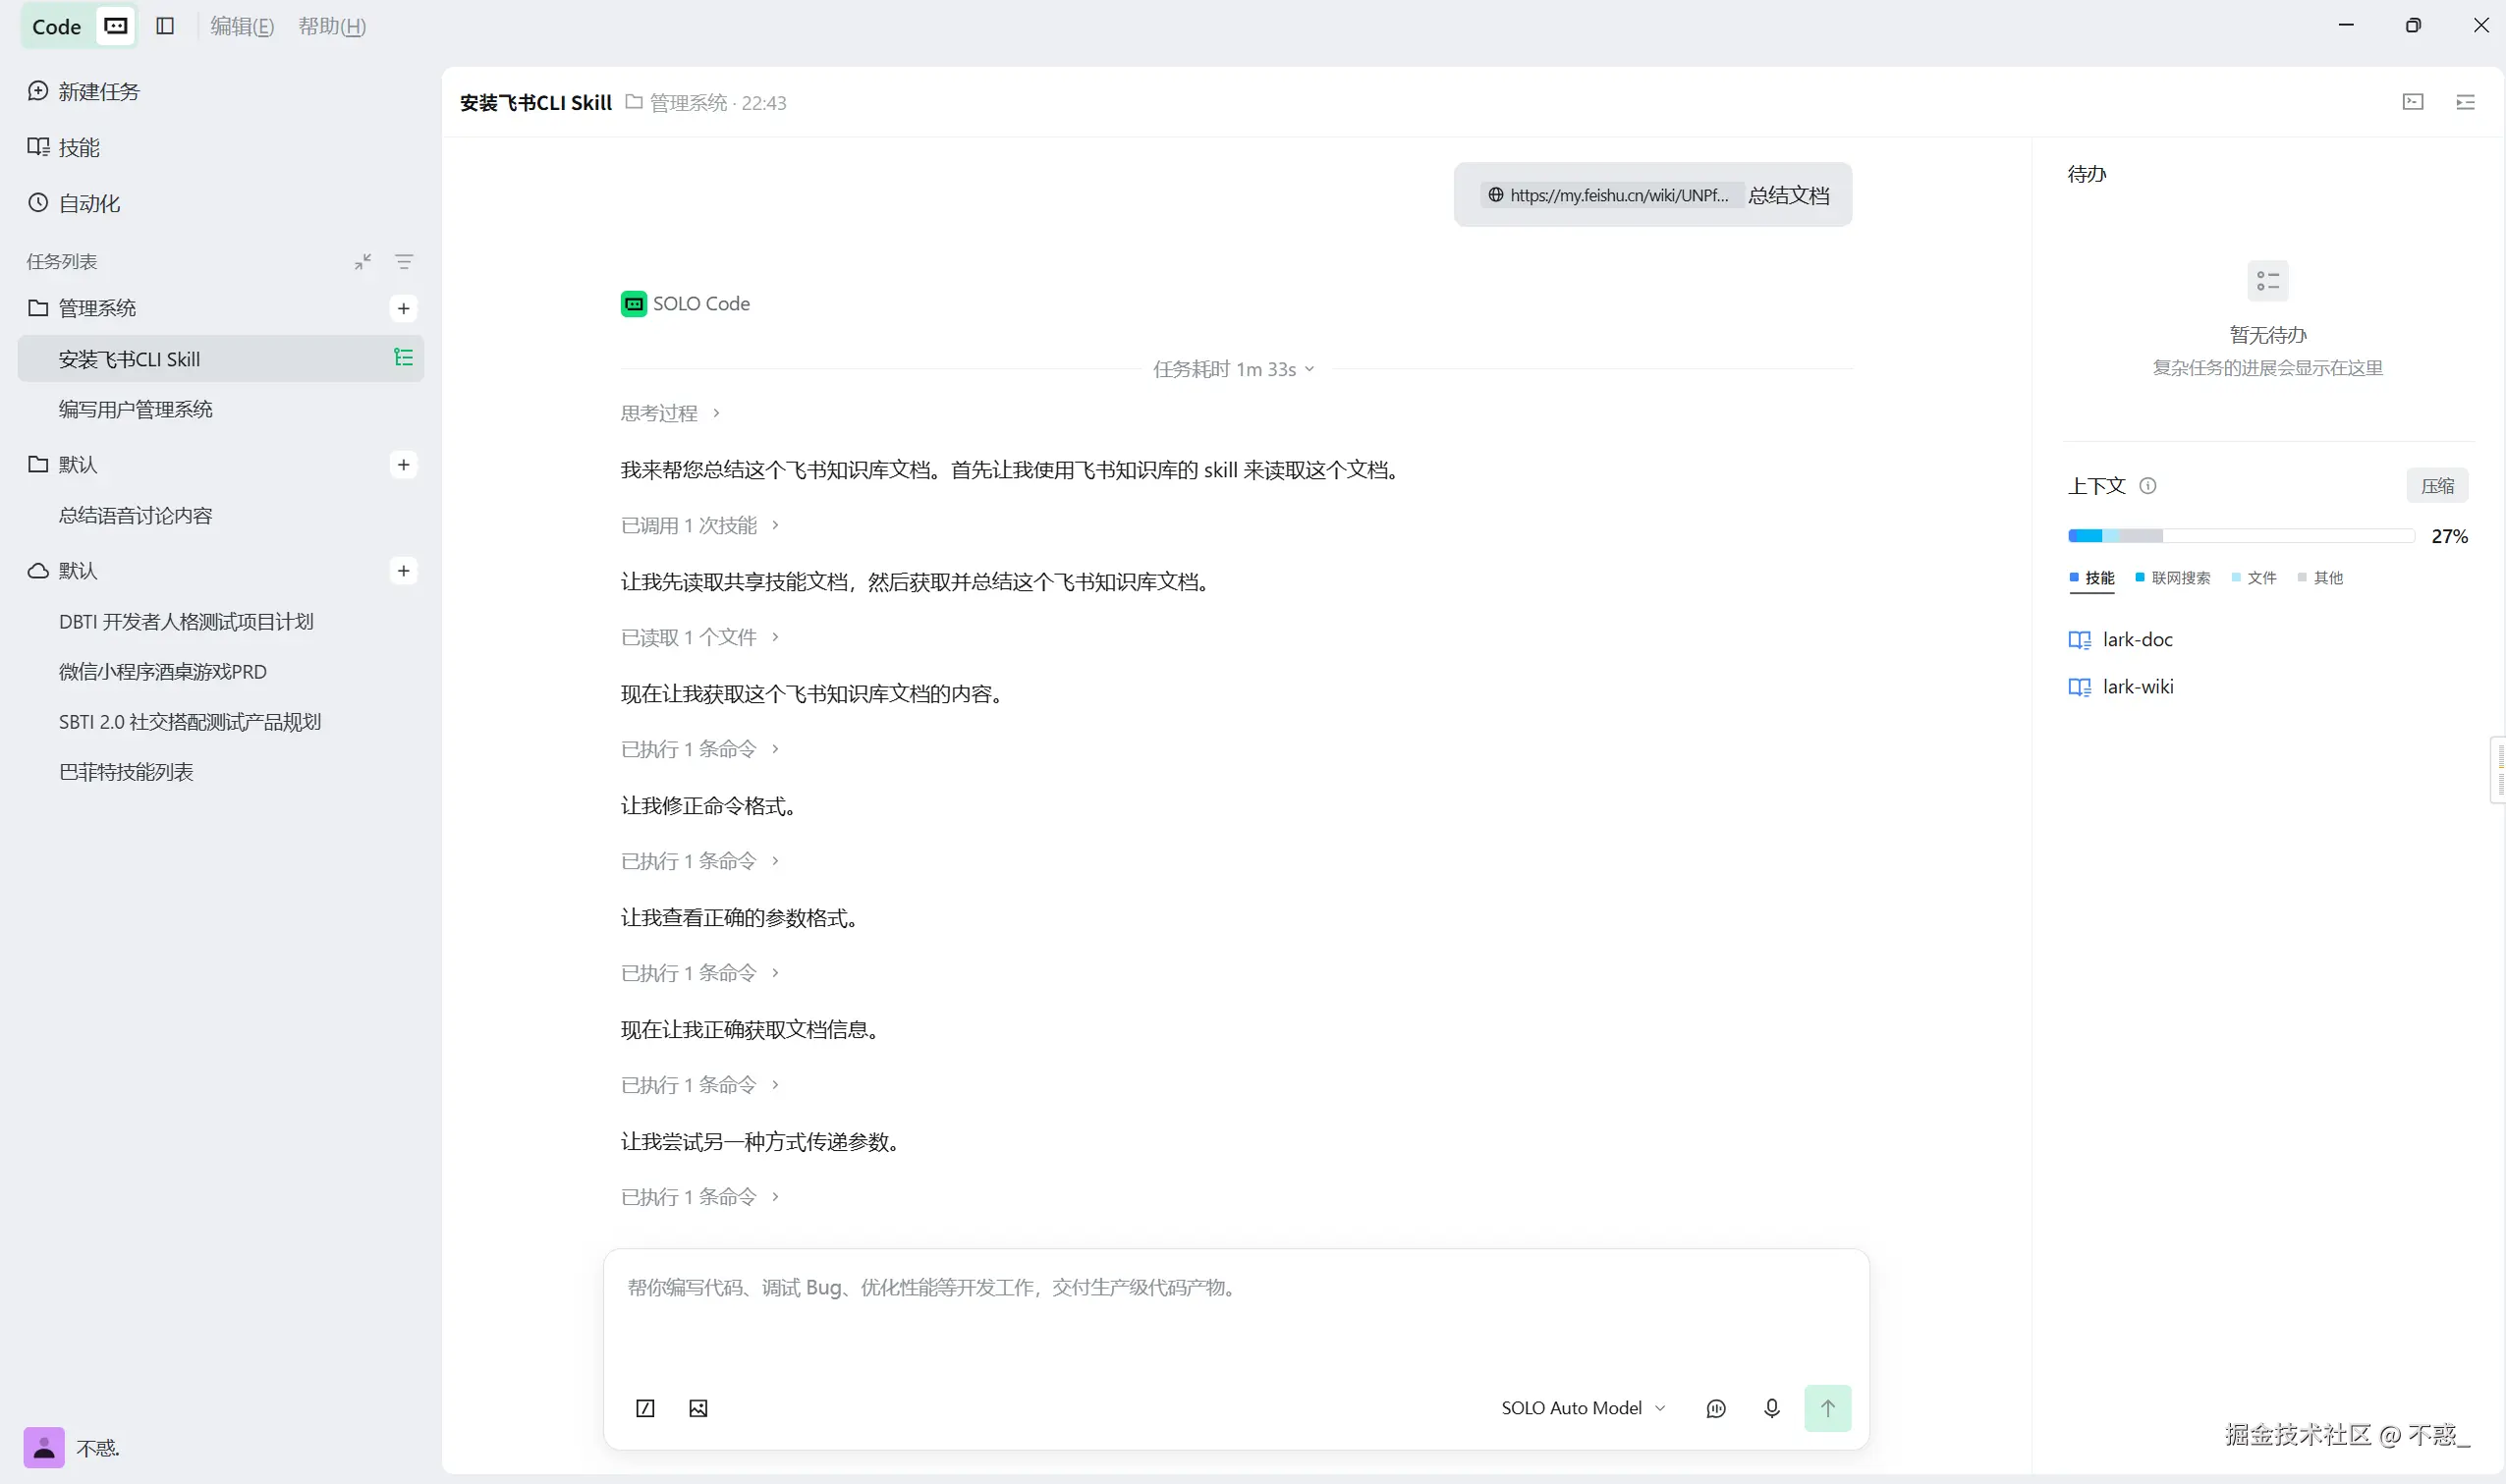Click the Code tab at top left
Image resolution: width=2506 pixels, height=1484 pixels.
(56, 26)
